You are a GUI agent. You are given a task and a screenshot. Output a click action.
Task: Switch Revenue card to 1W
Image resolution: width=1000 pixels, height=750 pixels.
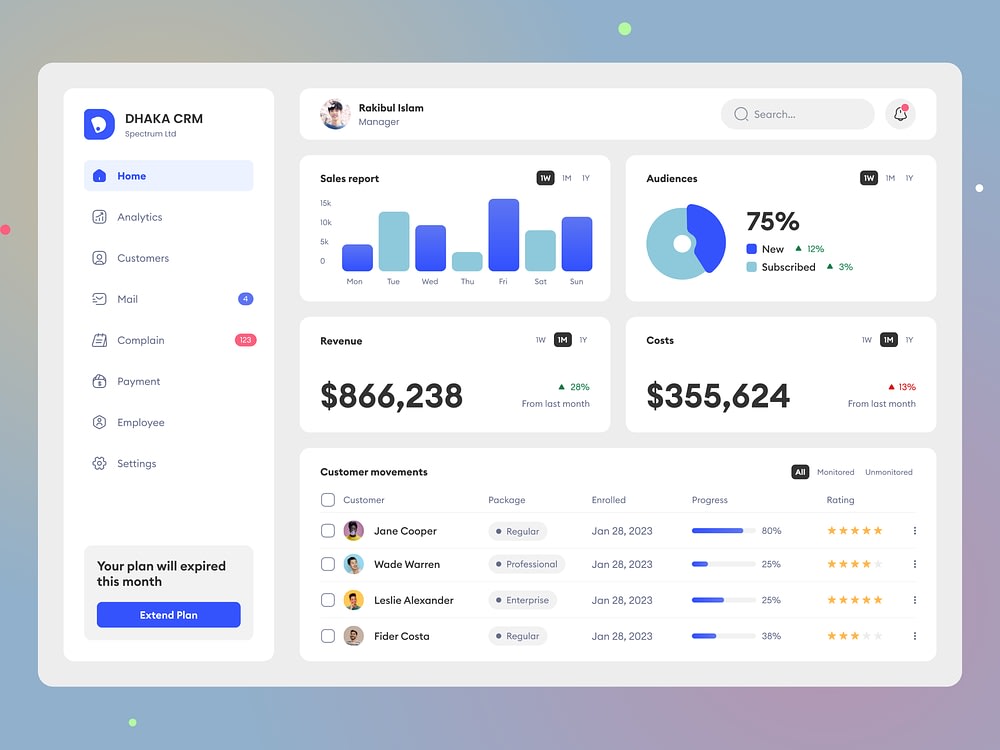pos(540,340)
